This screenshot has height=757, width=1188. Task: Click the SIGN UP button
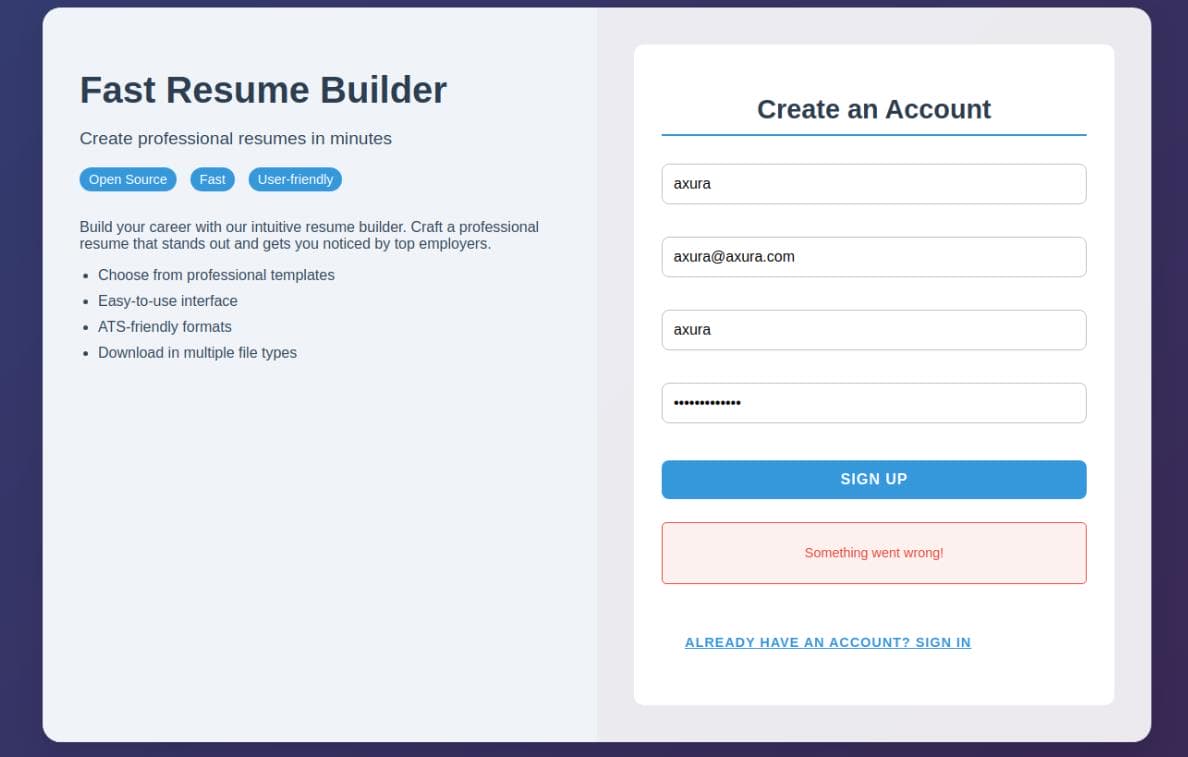coord(874,479)
